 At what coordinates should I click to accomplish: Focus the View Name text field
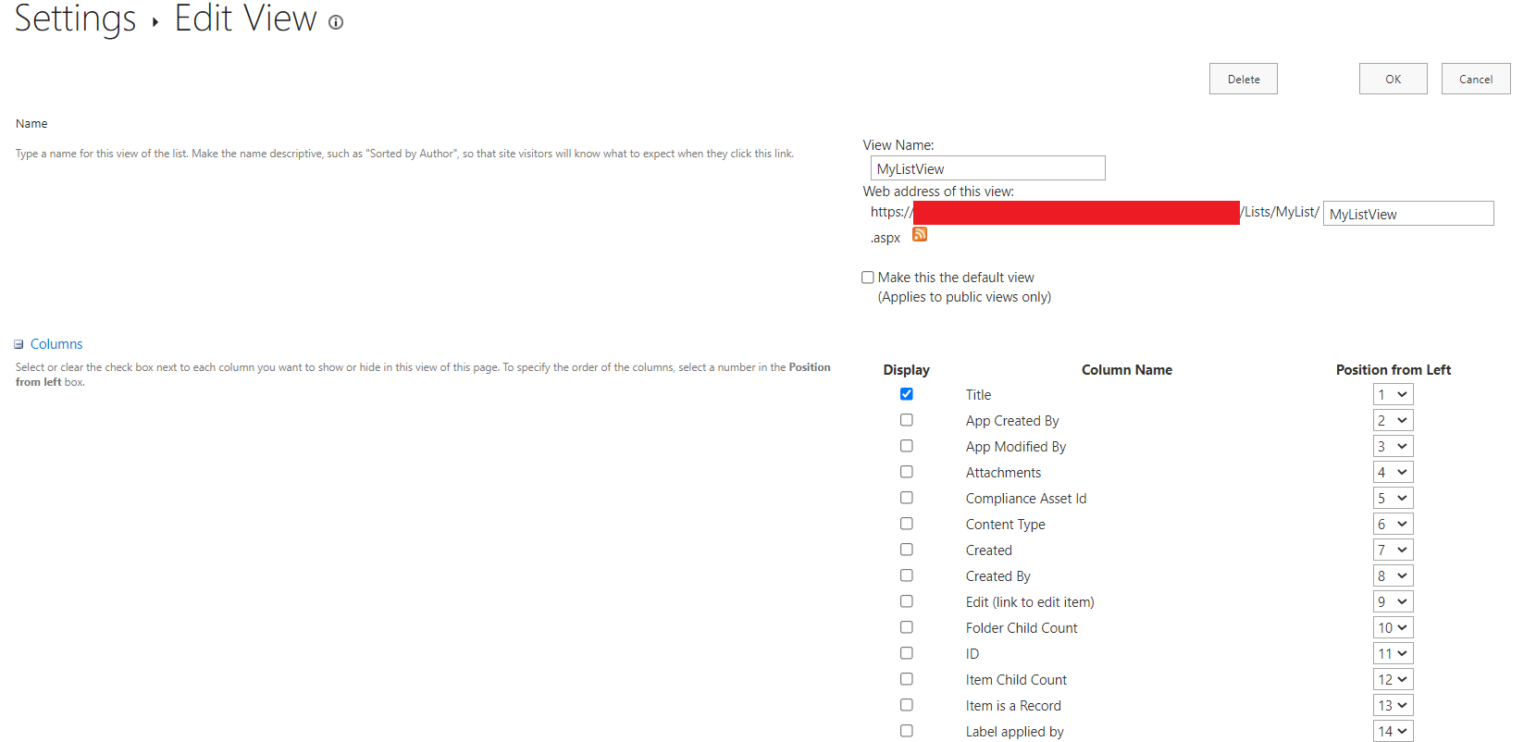988,168
